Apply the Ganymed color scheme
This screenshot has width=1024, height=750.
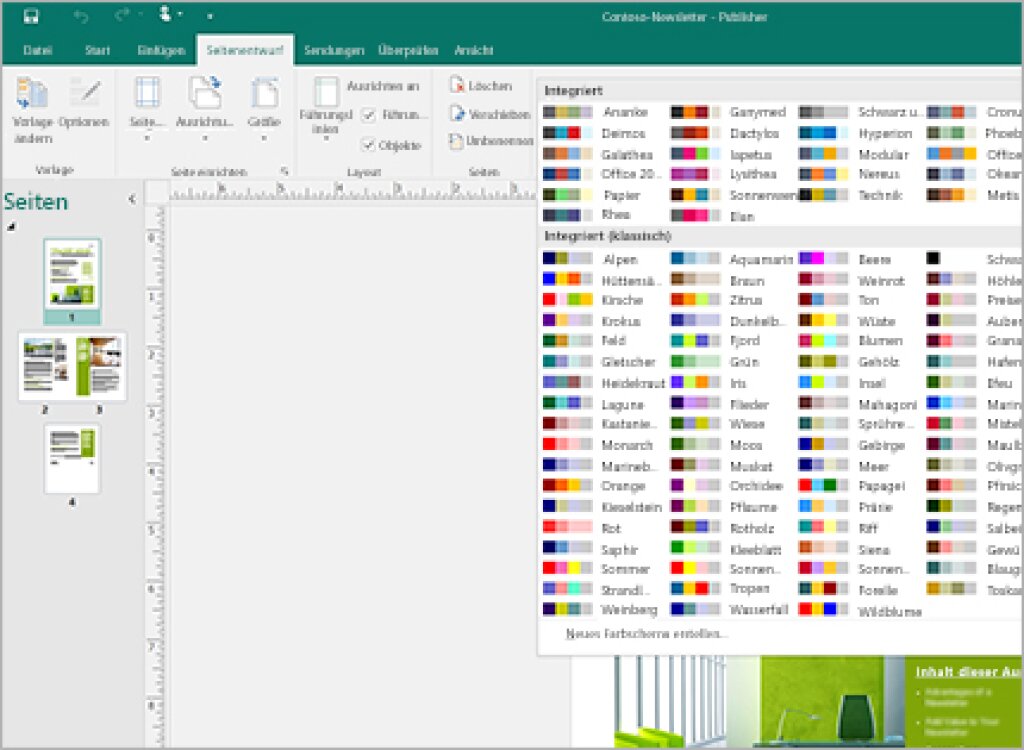[x=728, y=112]
